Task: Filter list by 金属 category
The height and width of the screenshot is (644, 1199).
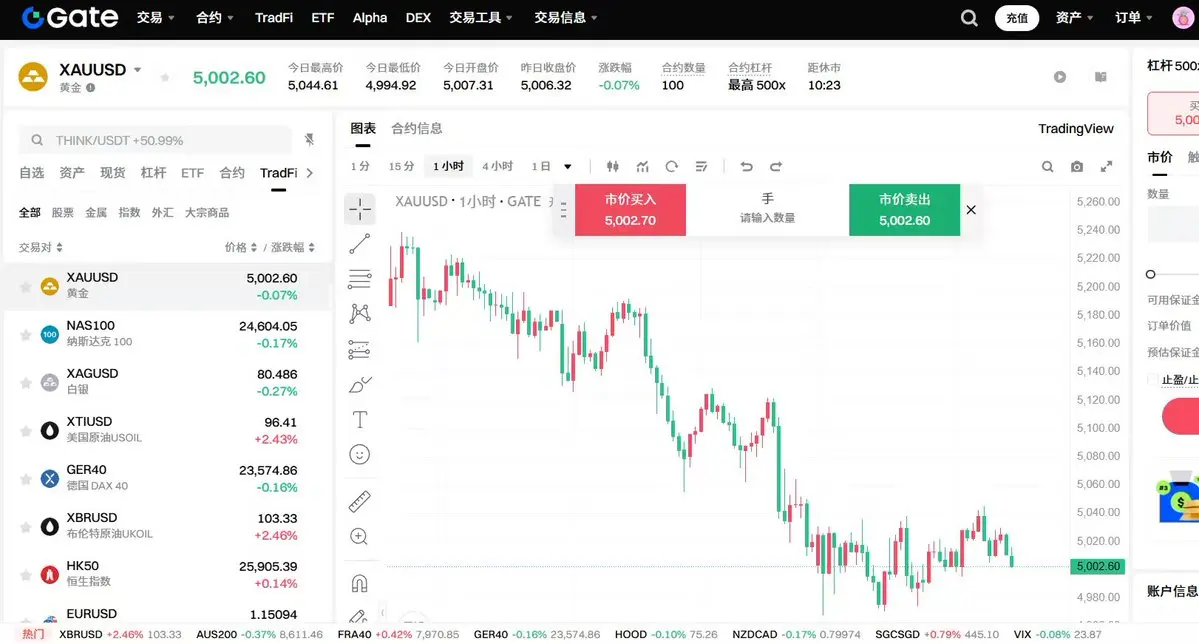Action: [96, 213]
